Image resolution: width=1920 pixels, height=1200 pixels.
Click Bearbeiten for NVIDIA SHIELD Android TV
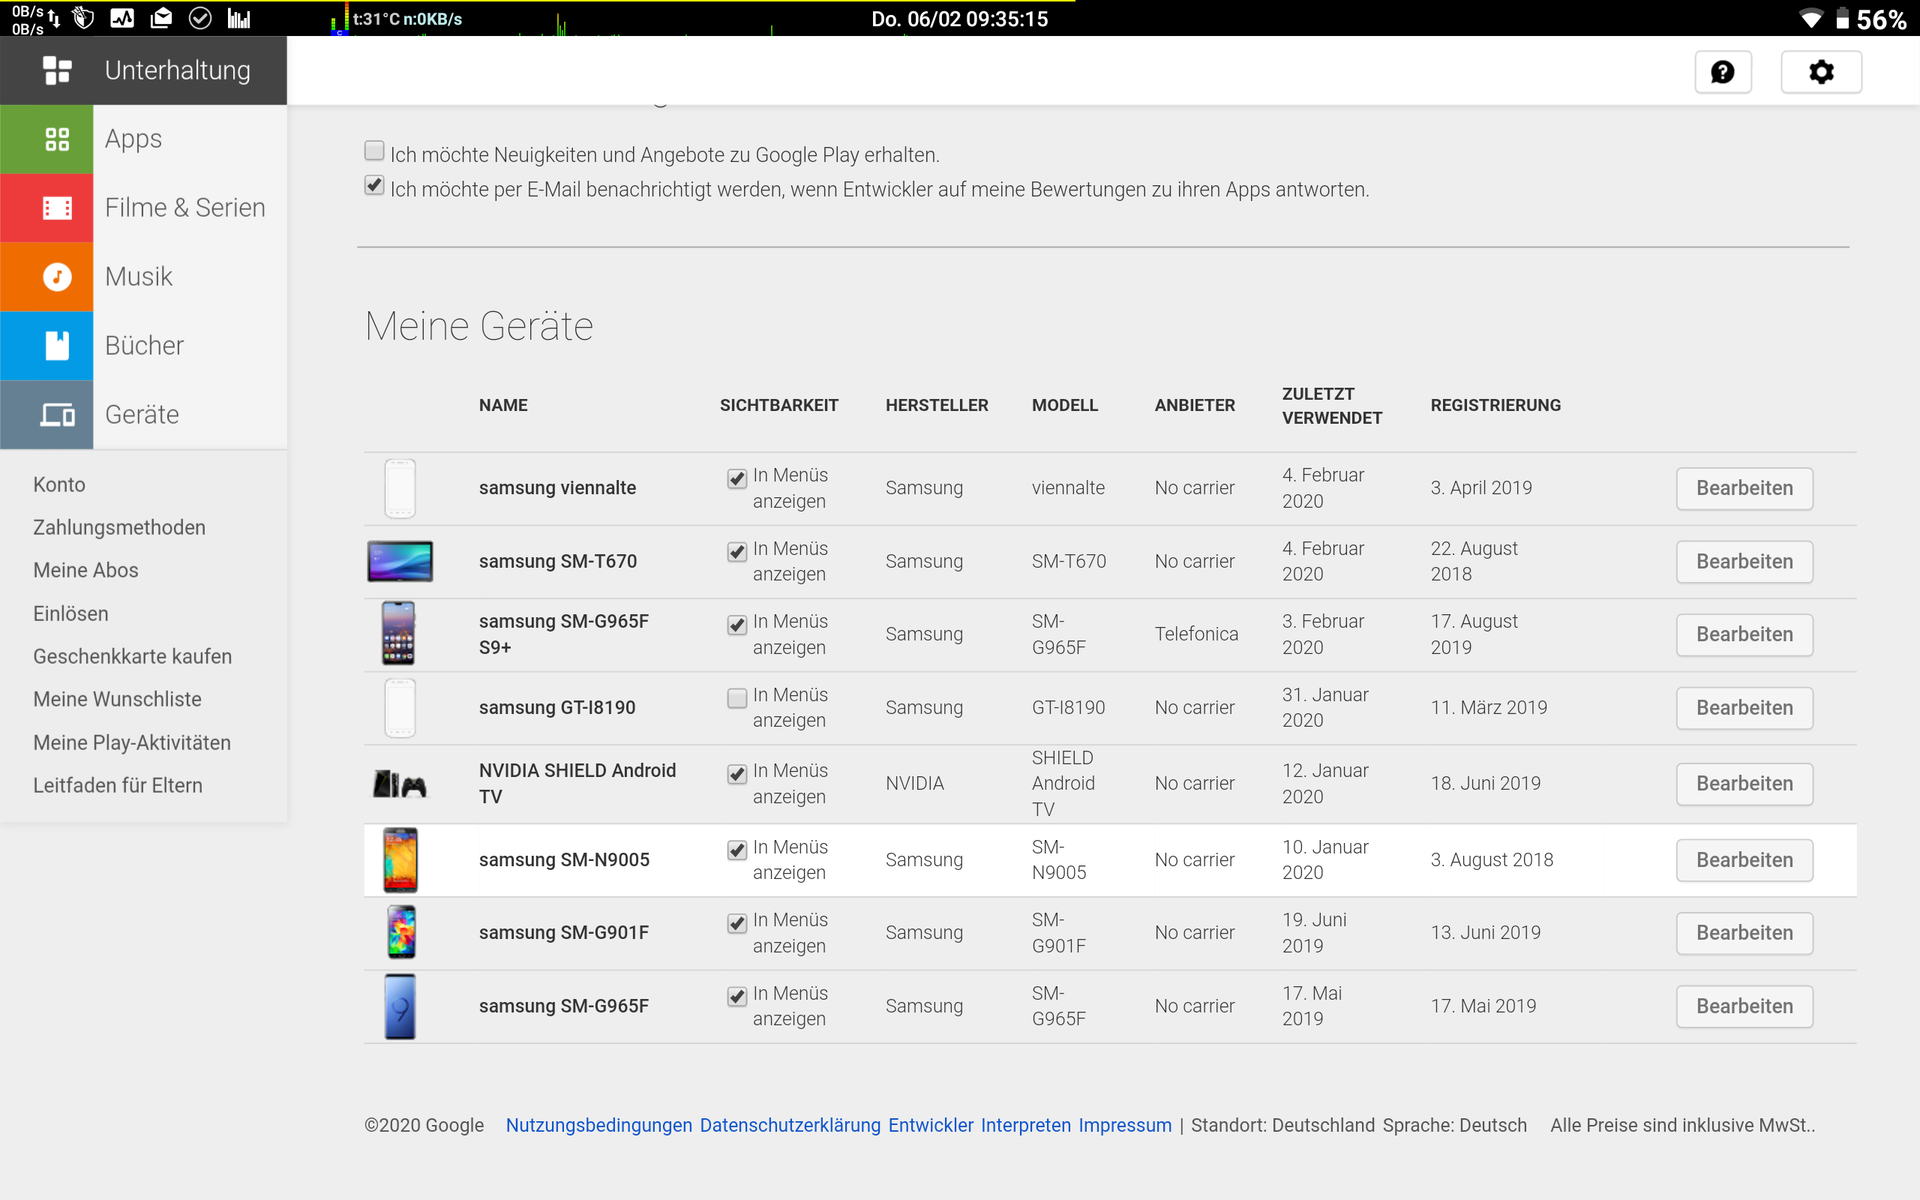(1744, 783)
